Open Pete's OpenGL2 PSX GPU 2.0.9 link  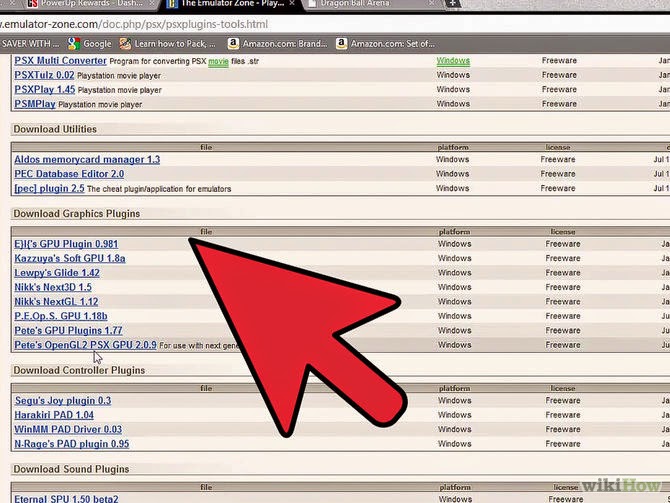click(85, 345)
